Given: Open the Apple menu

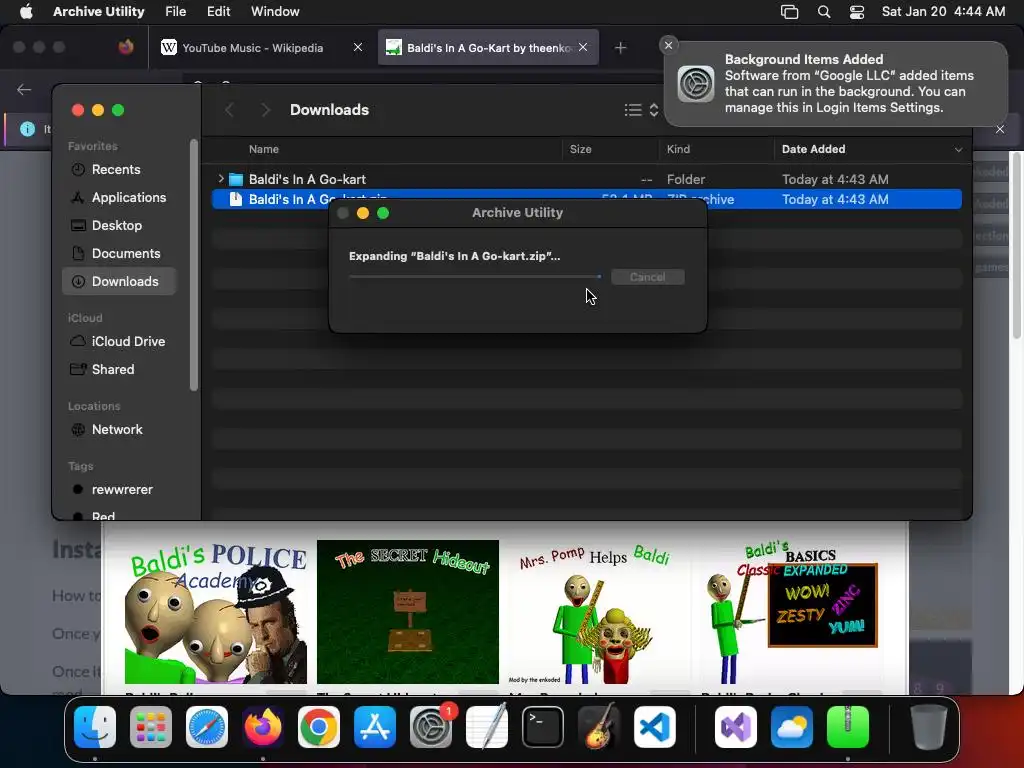Looking at the screenshot, I should [x=26, y=11].
